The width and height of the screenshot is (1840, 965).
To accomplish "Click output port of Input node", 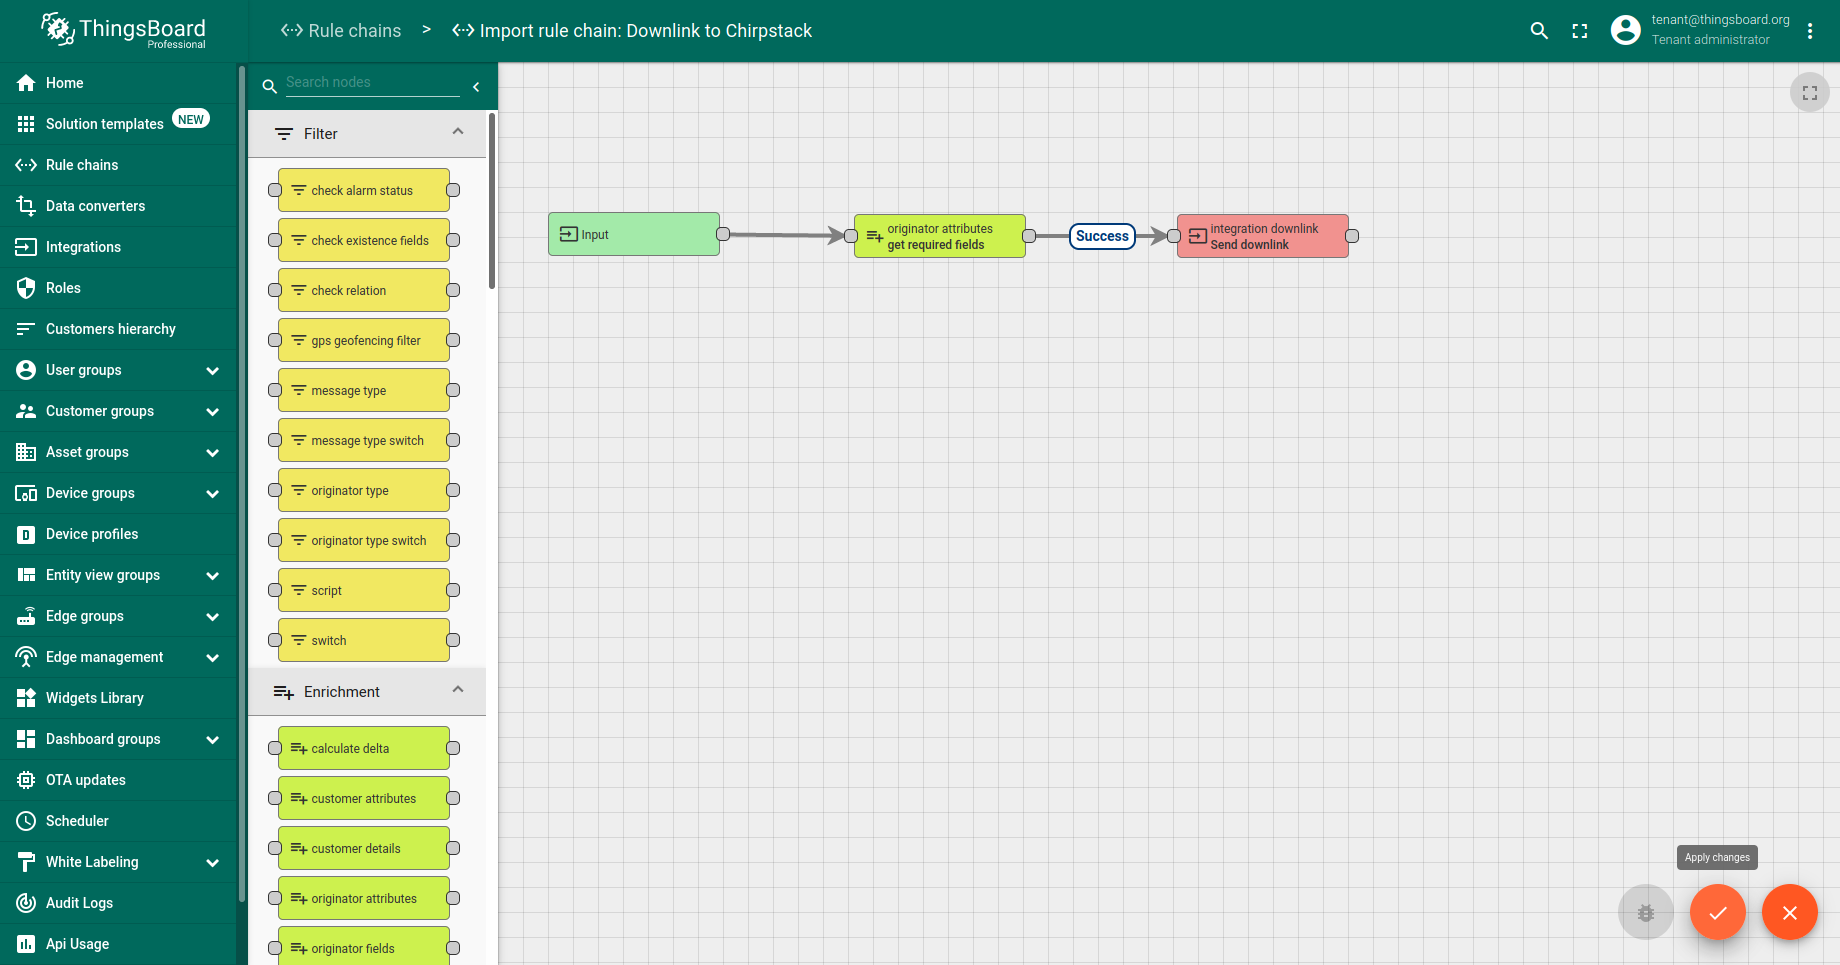I will coord(723,234).
